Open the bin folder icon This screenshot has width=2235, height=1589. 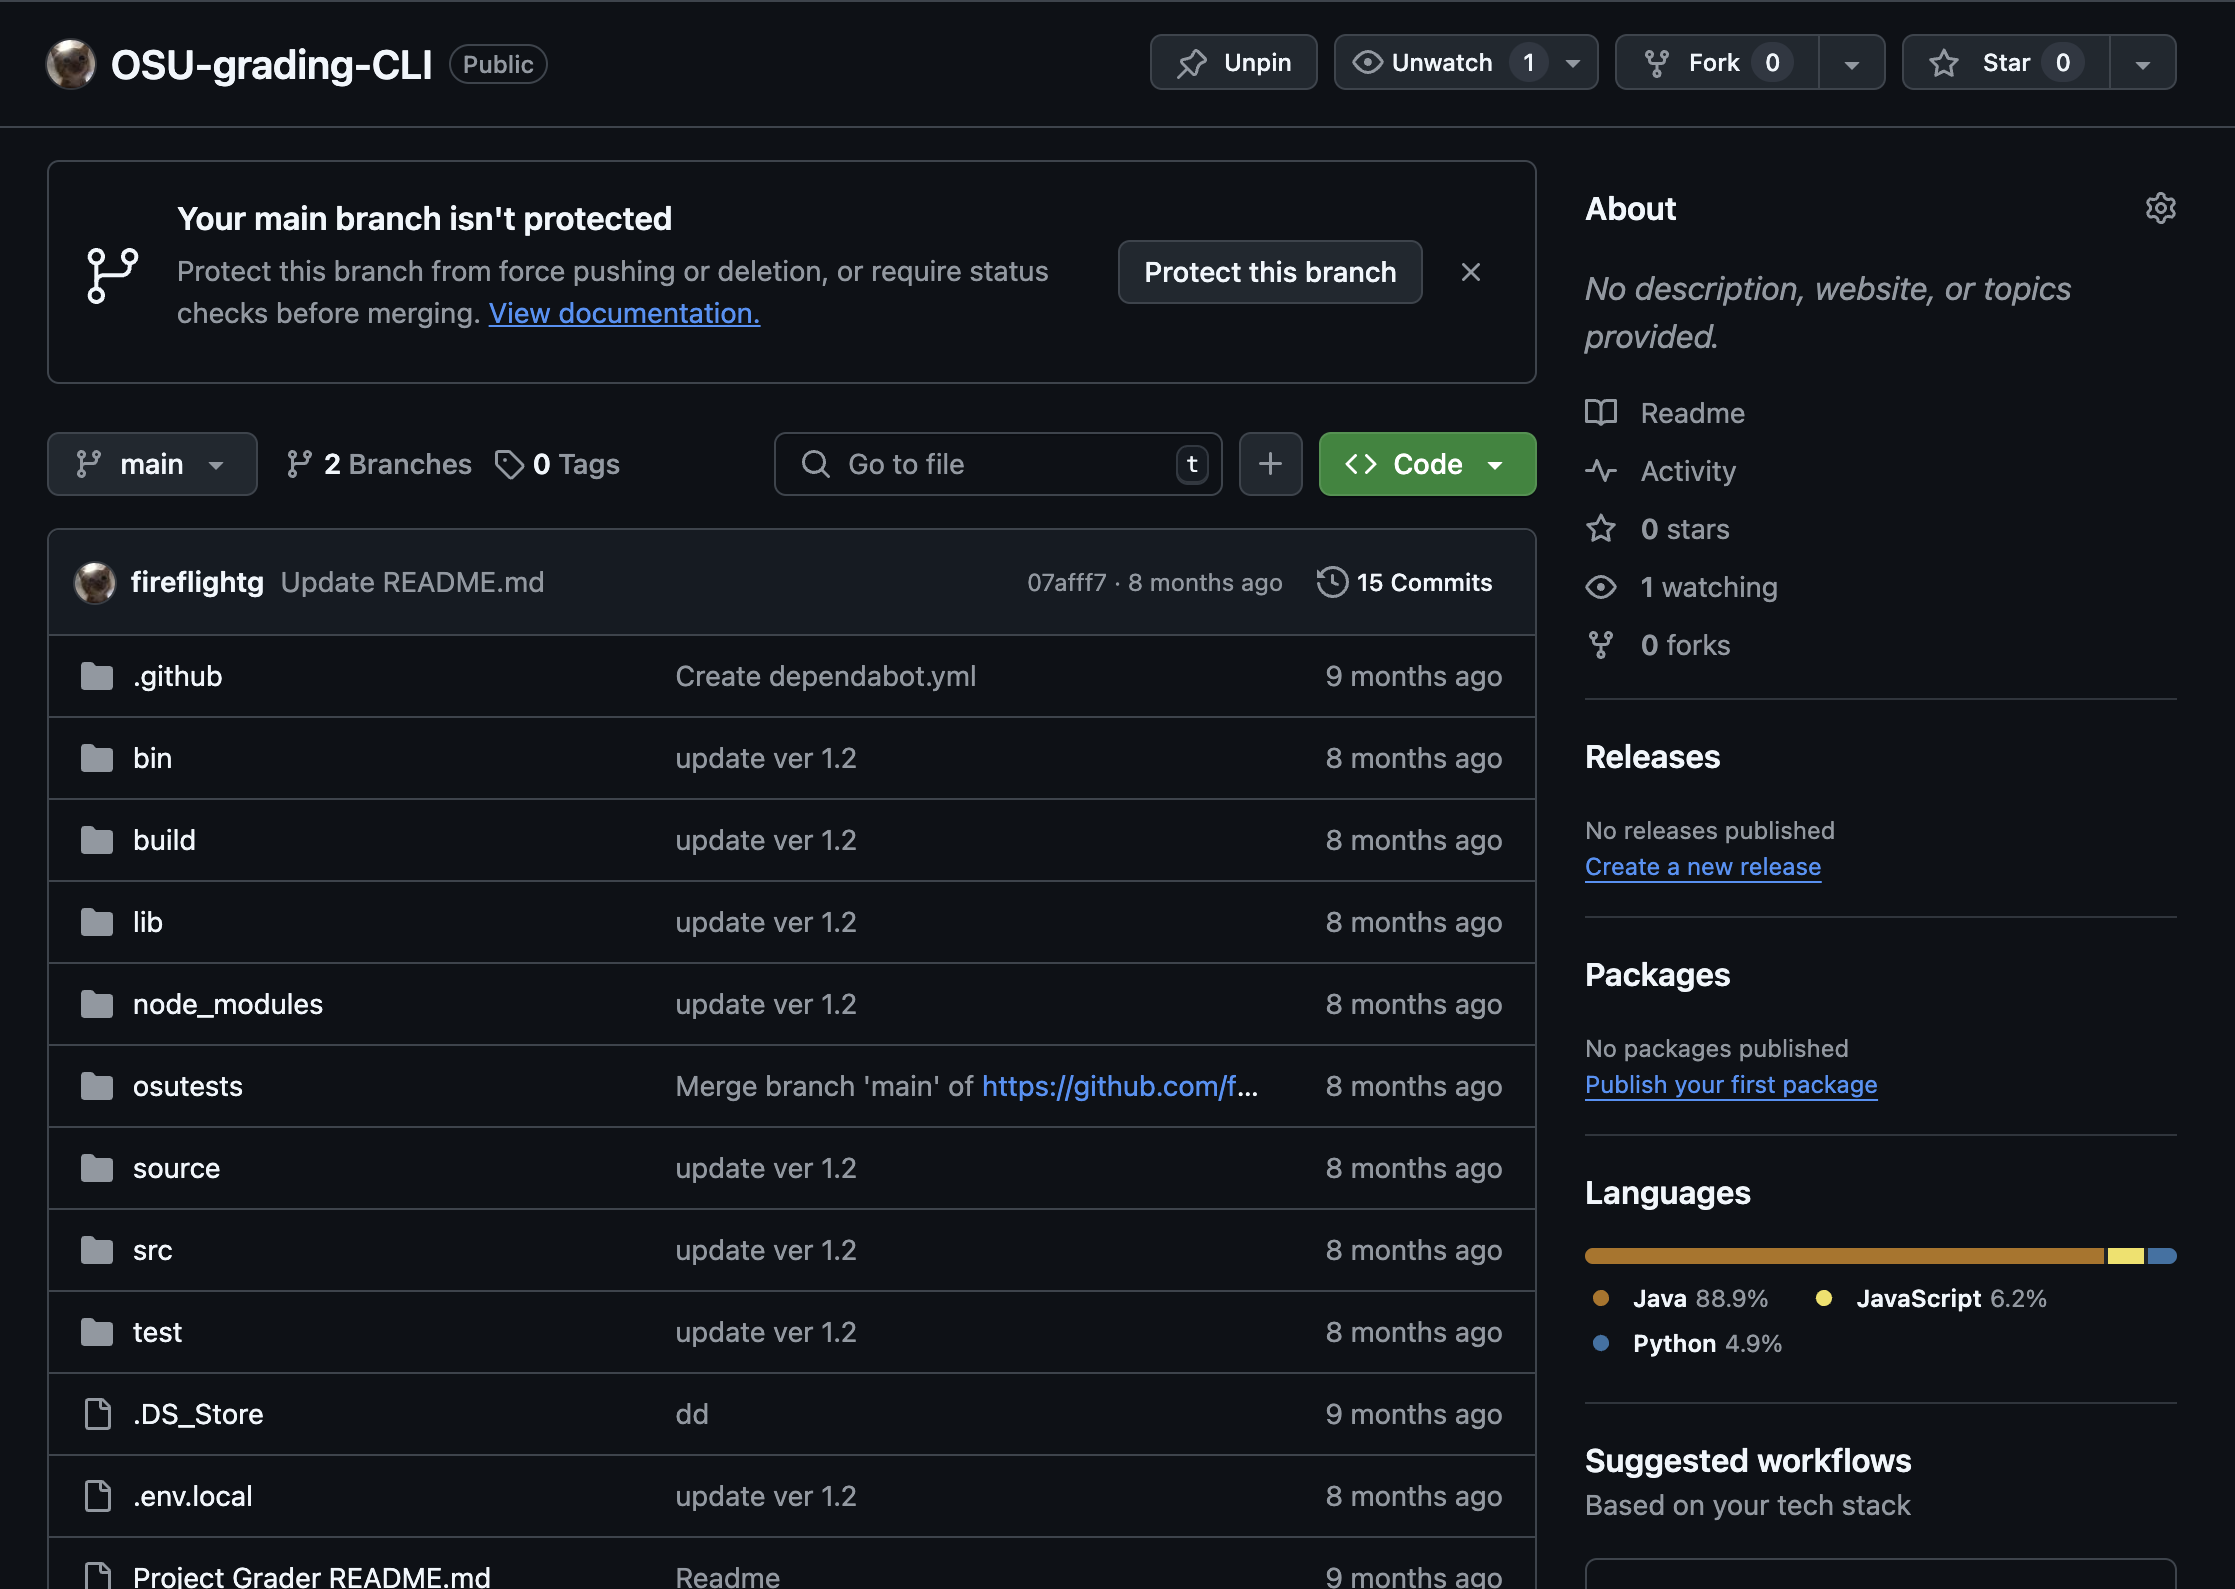97,759
